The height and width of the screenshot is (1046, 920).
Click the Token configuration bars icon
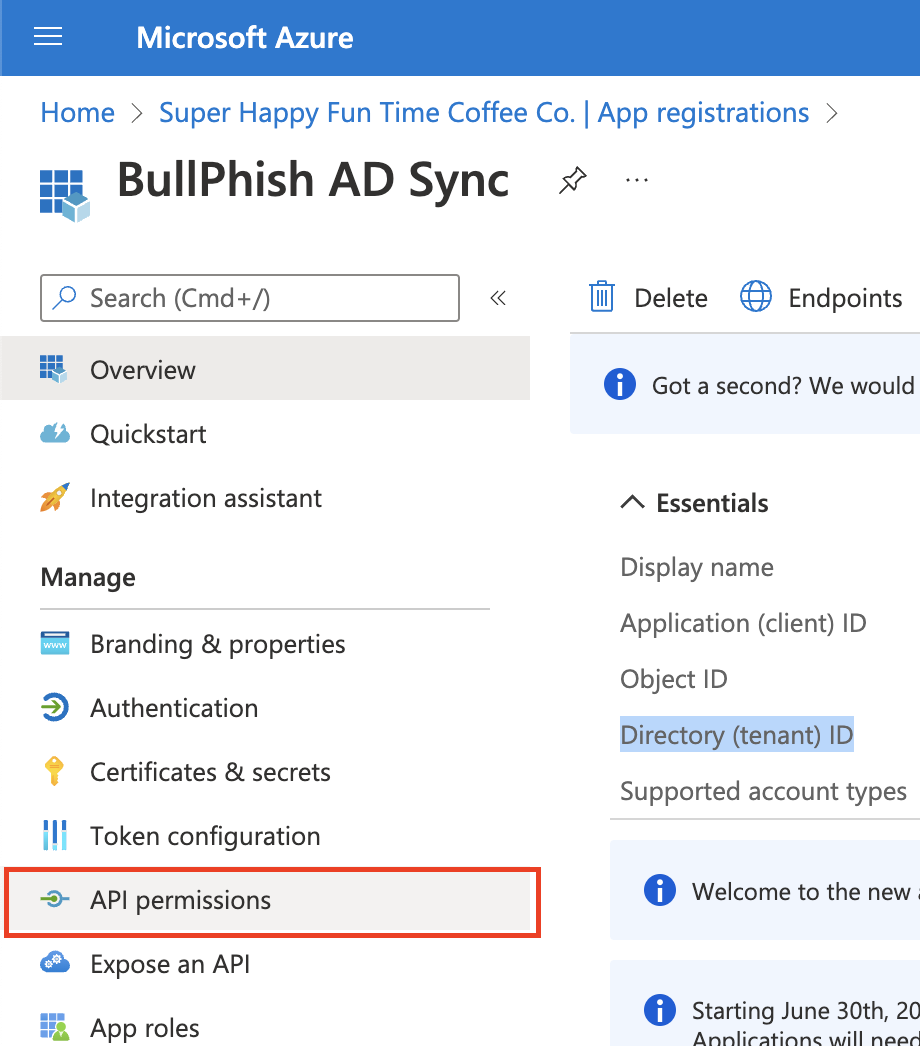pos(55,835)
